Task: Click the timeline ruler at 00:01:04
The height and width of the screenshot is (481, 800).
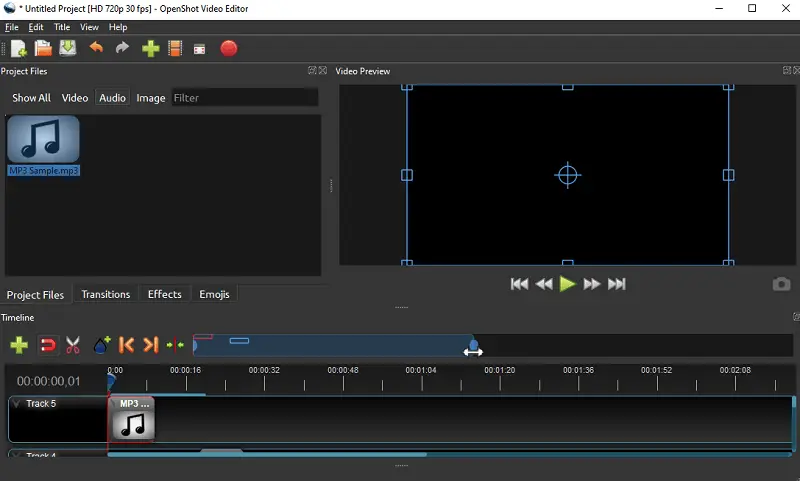Action: pyautogui.click(x=421, y=370)
